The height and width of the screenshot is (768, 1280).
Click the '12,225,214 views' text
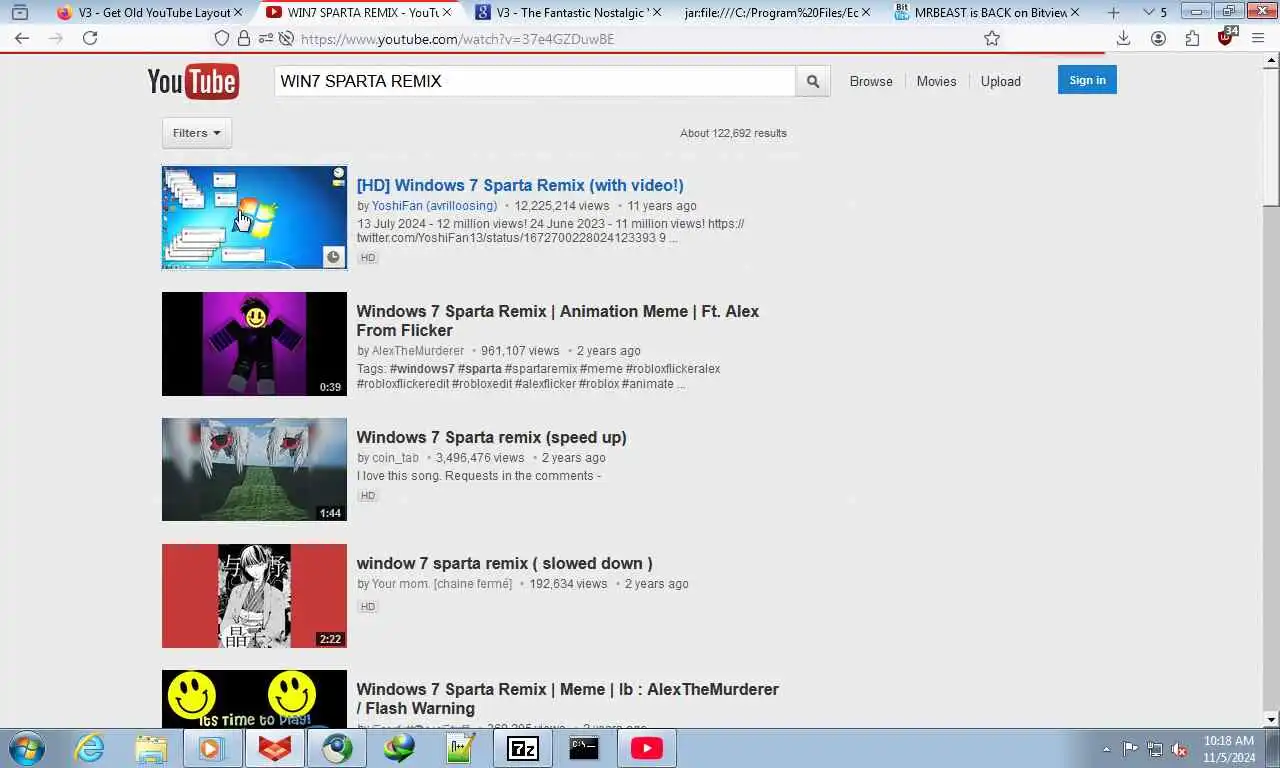point(562,206)
